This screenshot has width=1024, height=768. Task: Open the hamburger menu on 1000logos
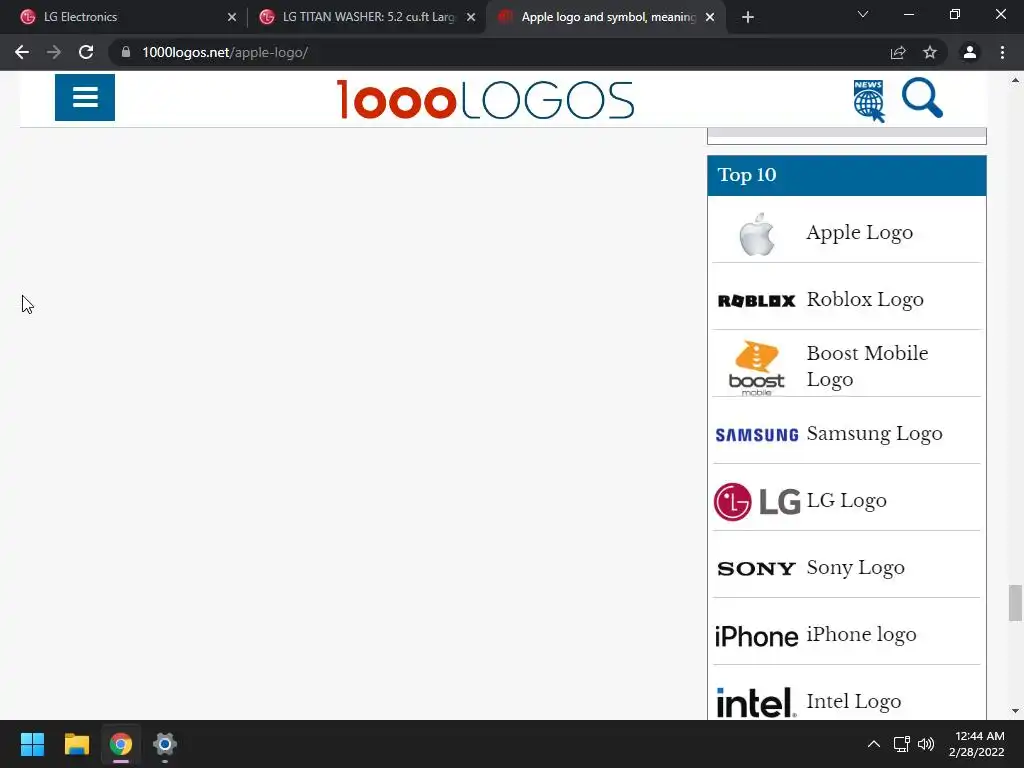click(x=85, y=97)
